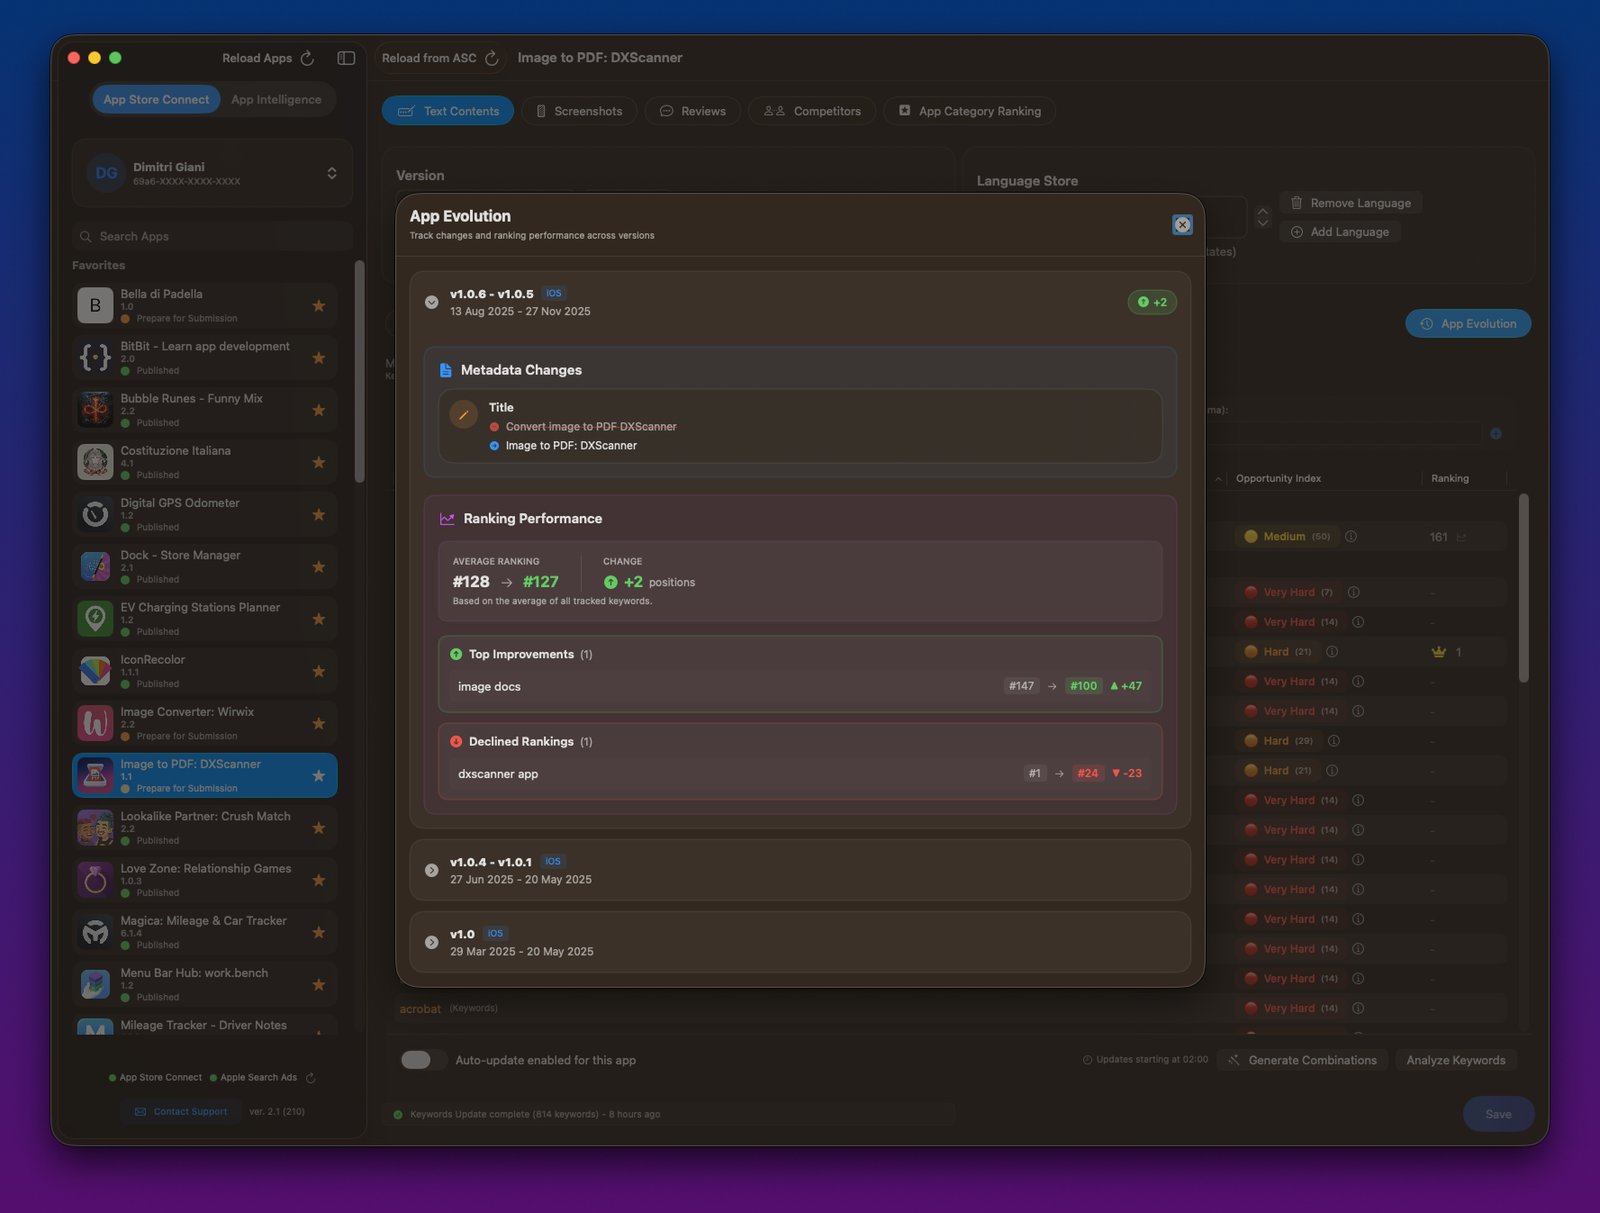Click the magnifier icon in Search Apps

click(x=85, y=236)
